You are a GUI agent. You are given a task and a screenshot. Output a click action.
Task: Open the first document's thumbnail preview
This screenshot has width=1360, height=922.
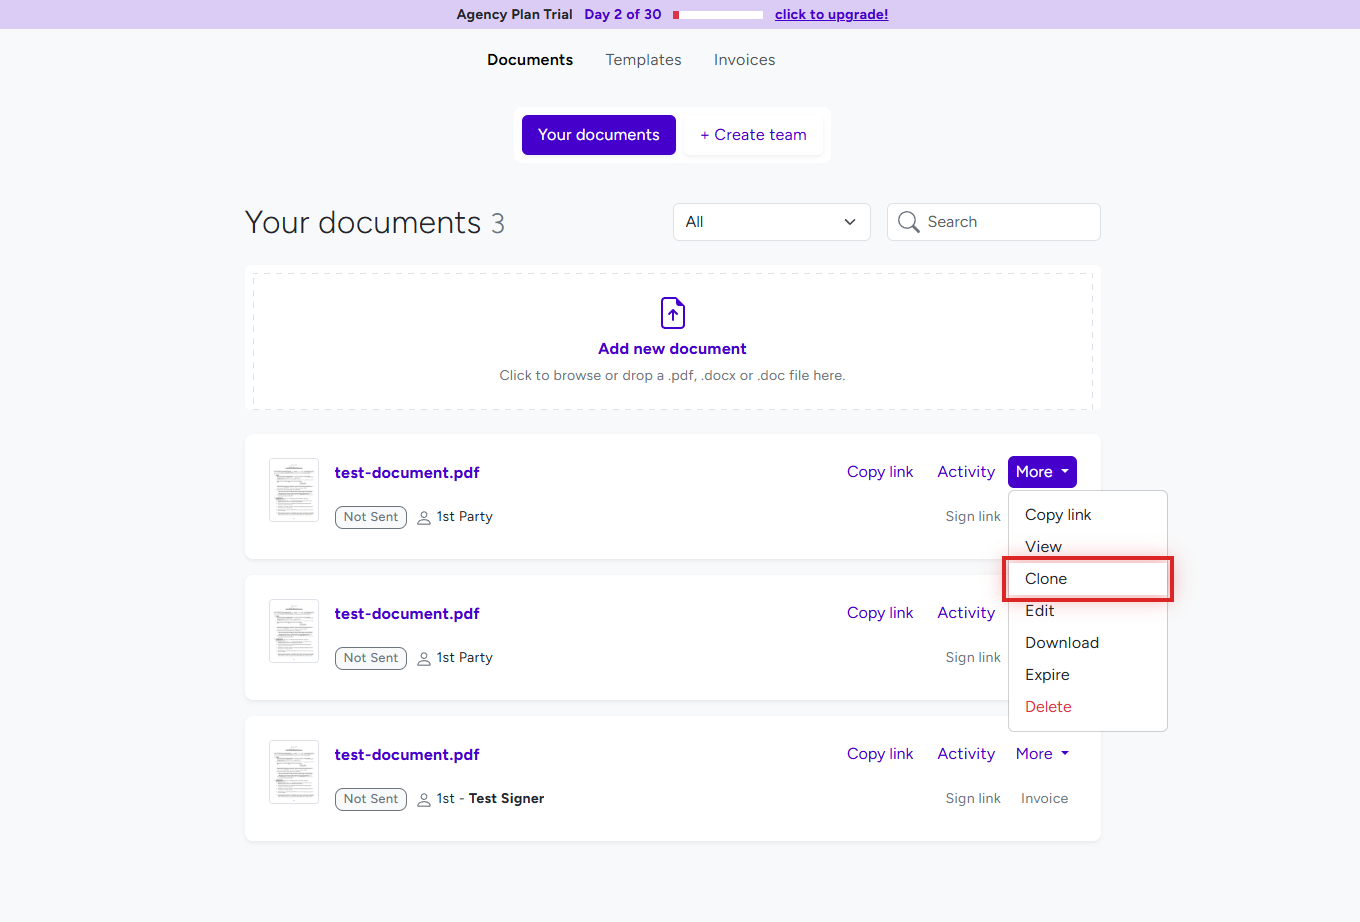pyautogui.click(x=293, y=489)
